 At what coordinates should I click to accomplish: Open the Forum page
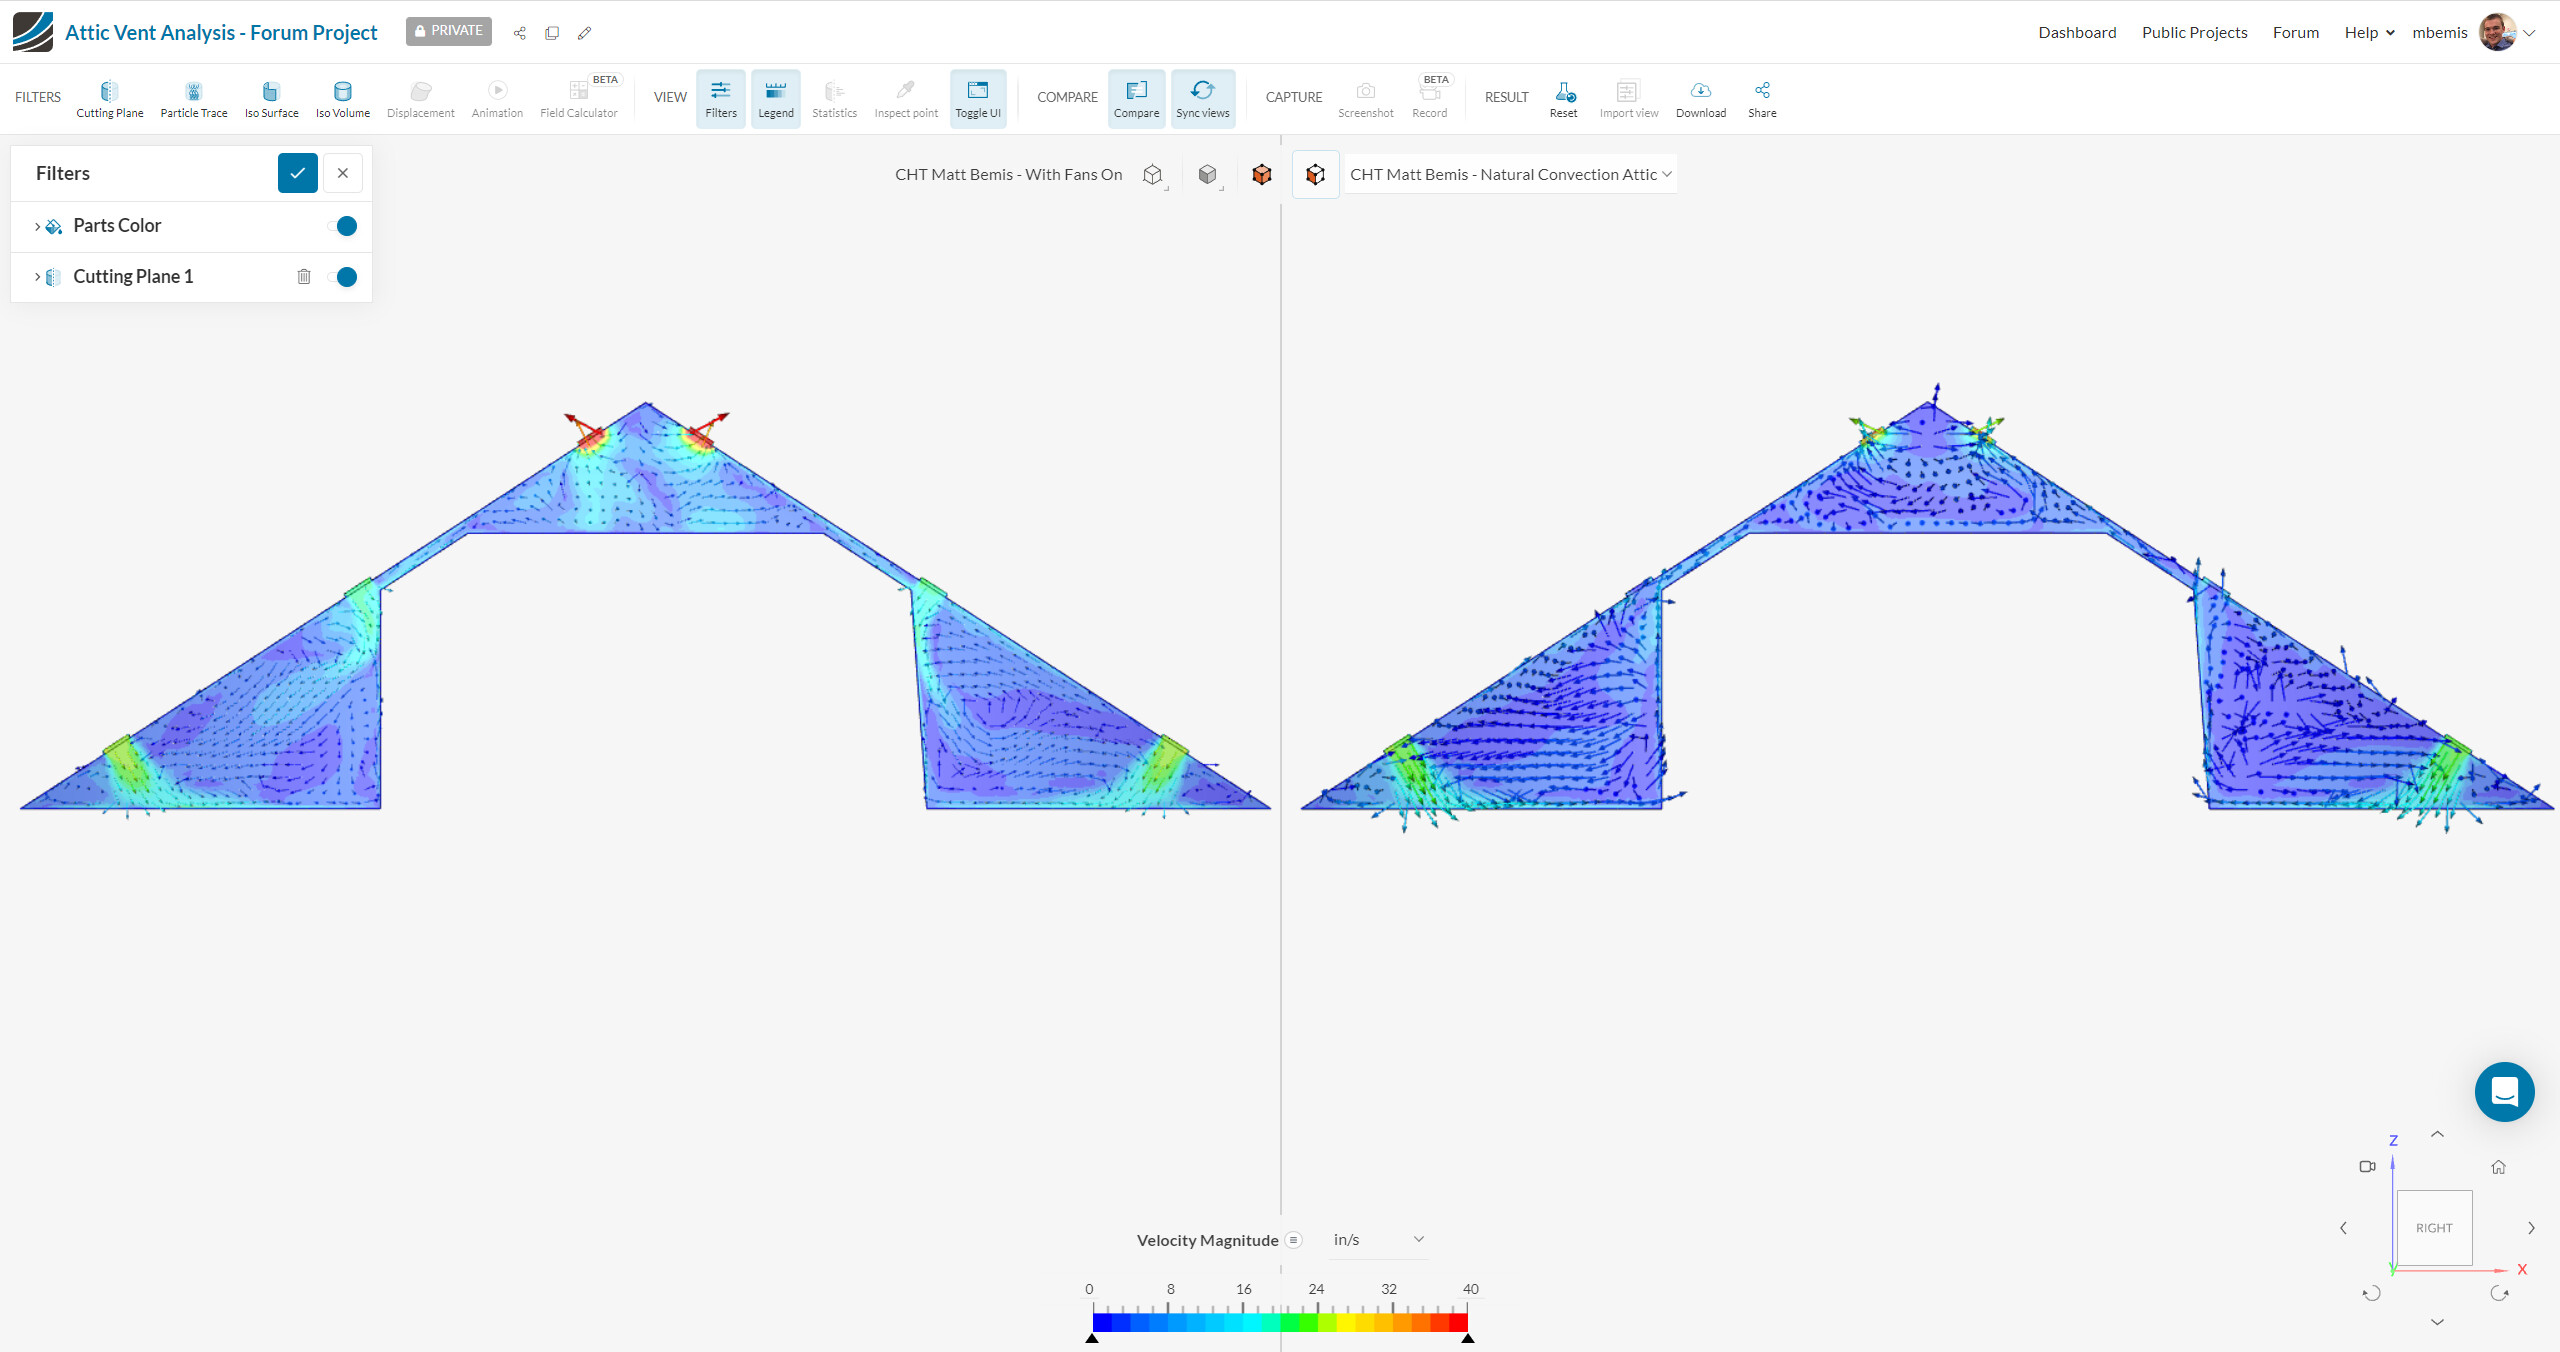(x=2295, y=32)
